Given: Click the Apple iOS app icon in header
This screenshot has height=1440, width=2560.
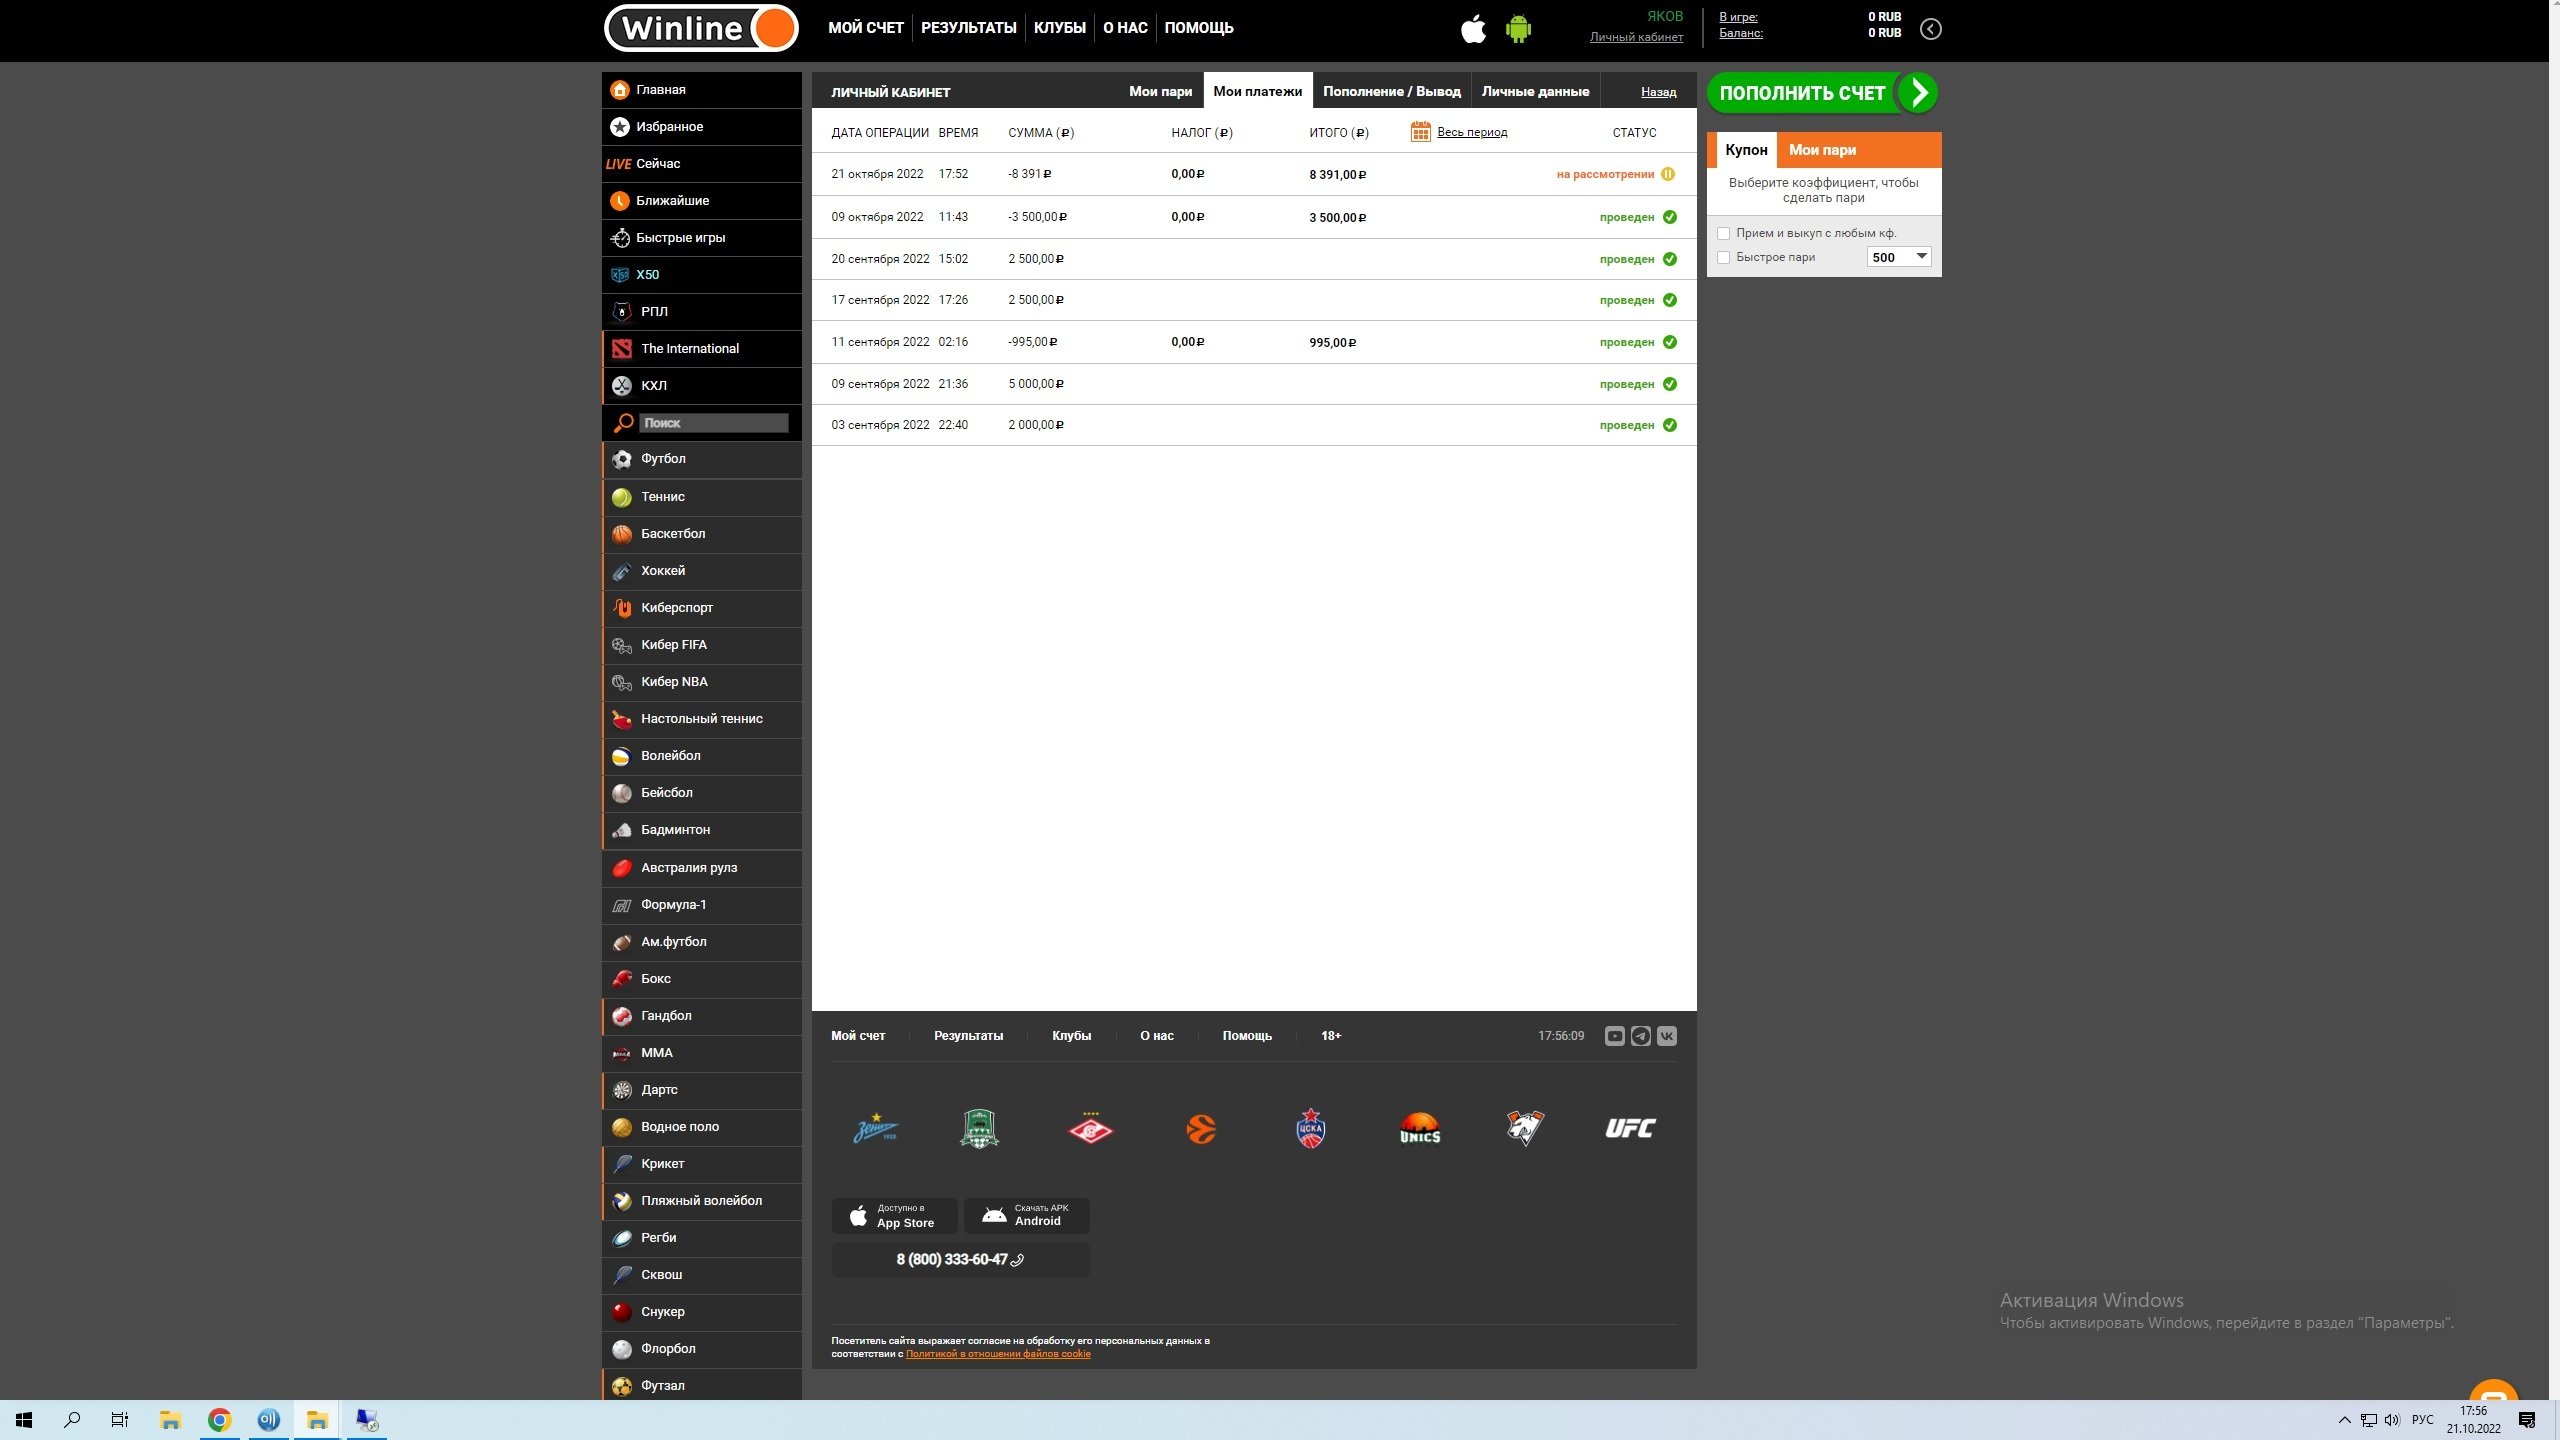Looking at the screenshot, I should point(1473,29).
